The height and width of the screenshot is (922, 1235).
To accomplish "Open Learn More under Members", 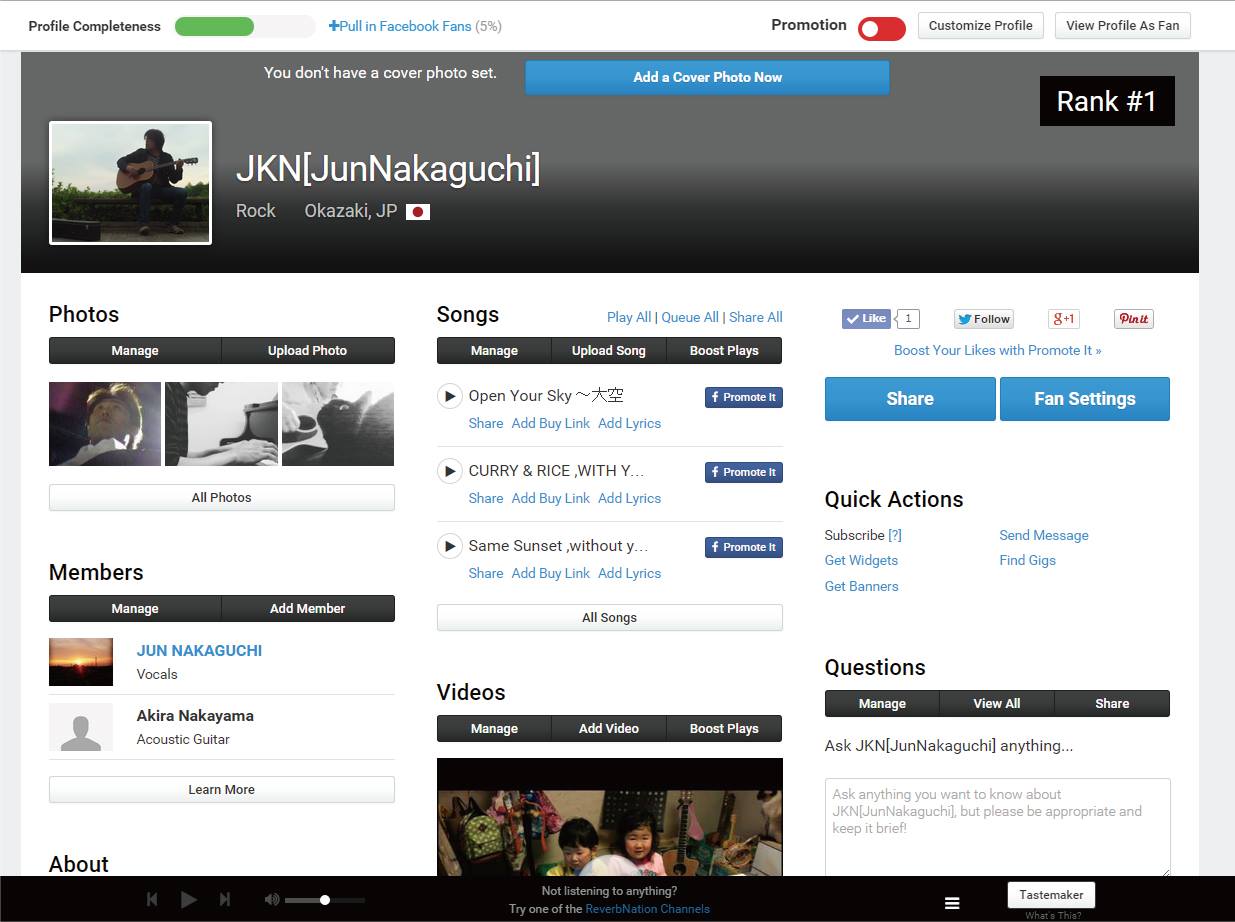I will tap(221, 790).
